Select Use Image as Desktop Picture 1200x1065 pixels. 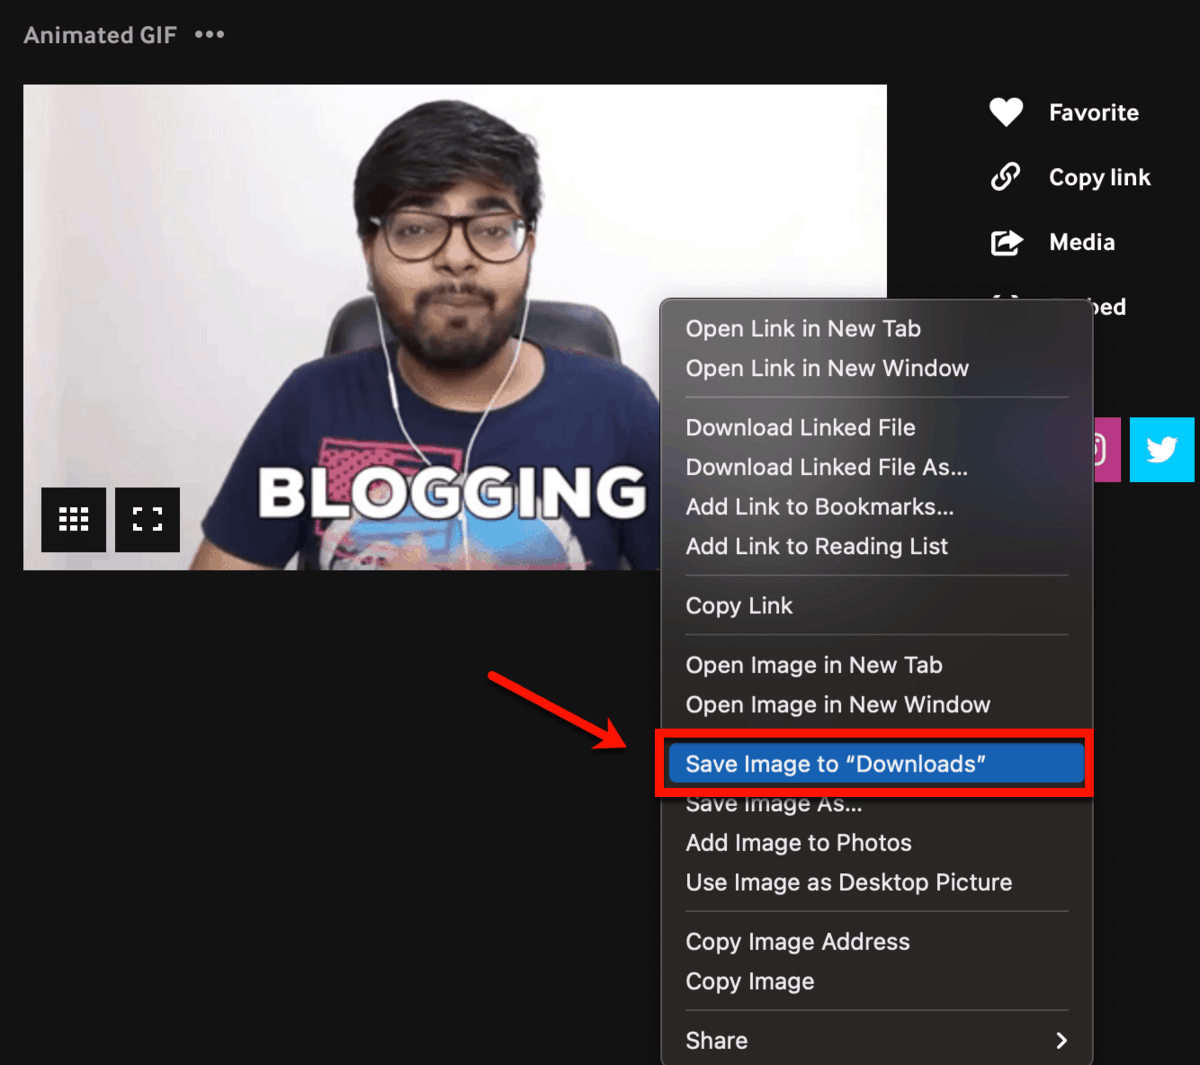point(849,882)
